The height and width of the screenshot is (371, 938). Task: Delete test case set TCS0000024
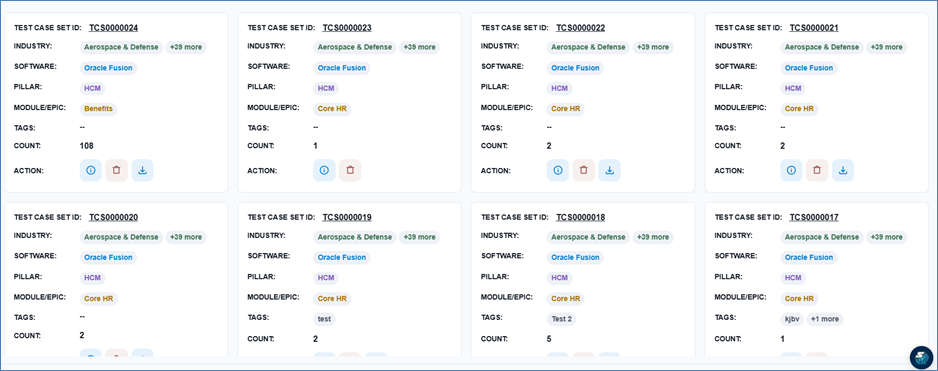click(117, 171)
